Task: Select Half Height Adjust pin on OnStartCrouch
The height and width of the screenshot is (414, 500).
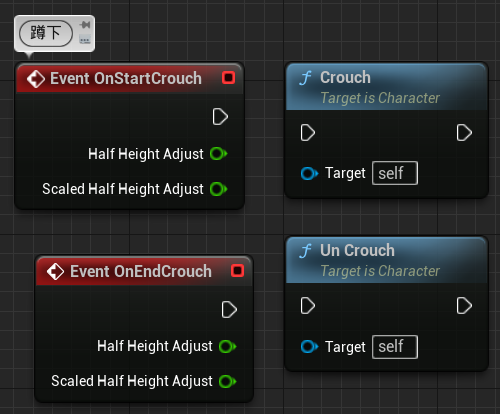Action: [219, 154]
